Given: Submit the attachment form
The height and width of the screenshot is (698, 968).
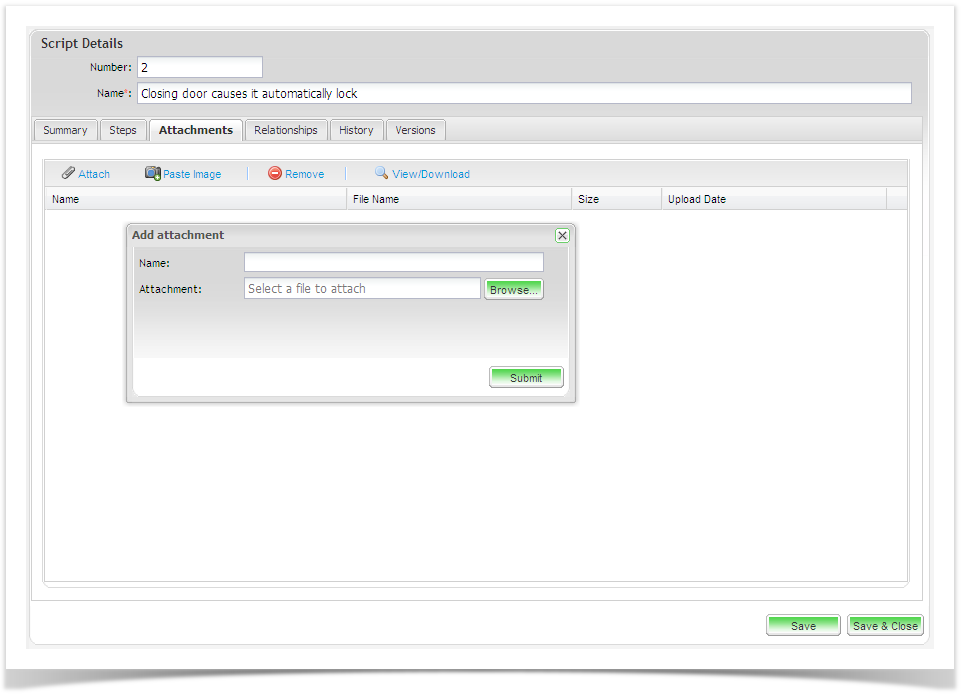Looking at the screenshot, I should tap(526, 378).
